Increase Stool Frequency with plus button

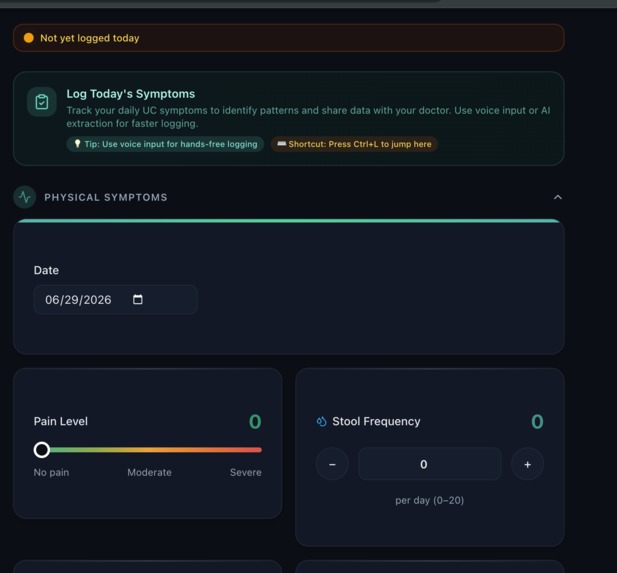[527, 464]
